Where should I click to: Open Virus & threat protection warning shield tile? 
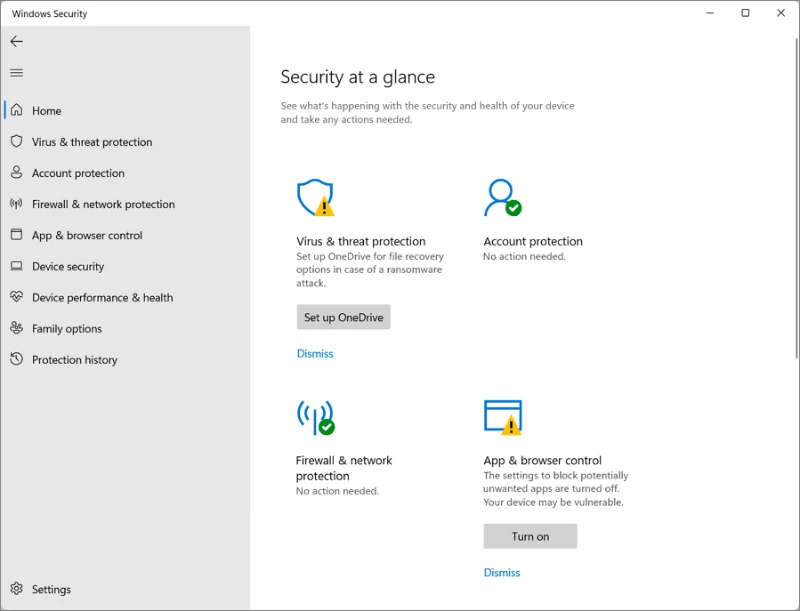(x=316, y=198)
